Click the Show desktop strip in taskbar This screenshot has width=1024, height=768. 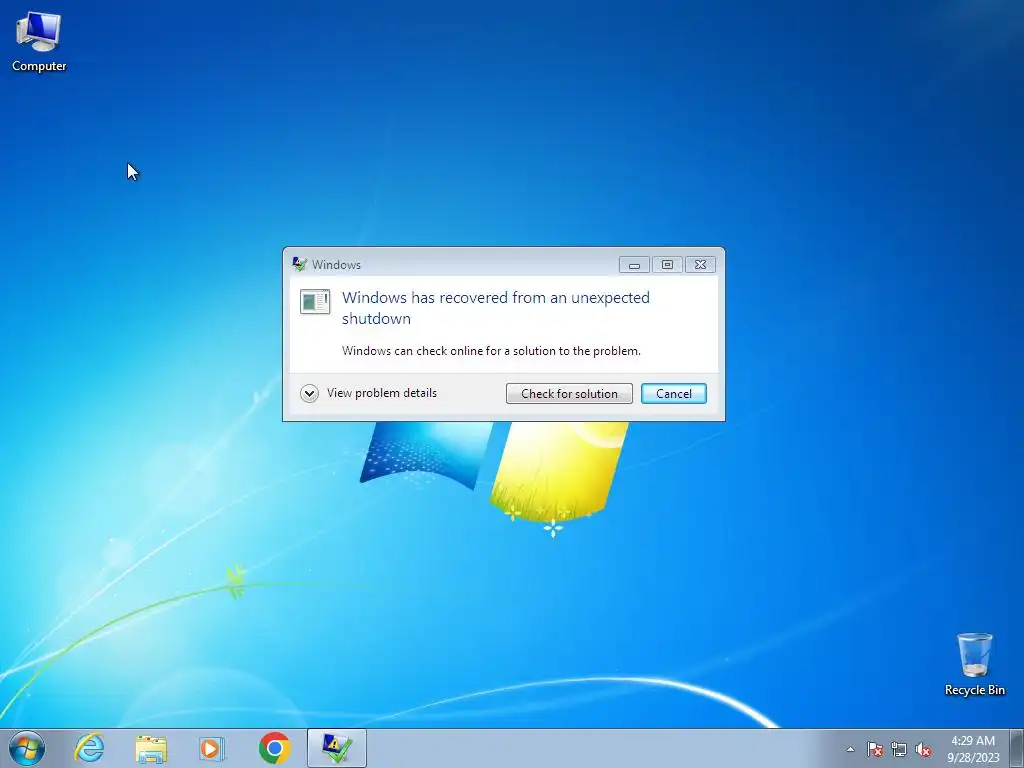click(1017, 748)
